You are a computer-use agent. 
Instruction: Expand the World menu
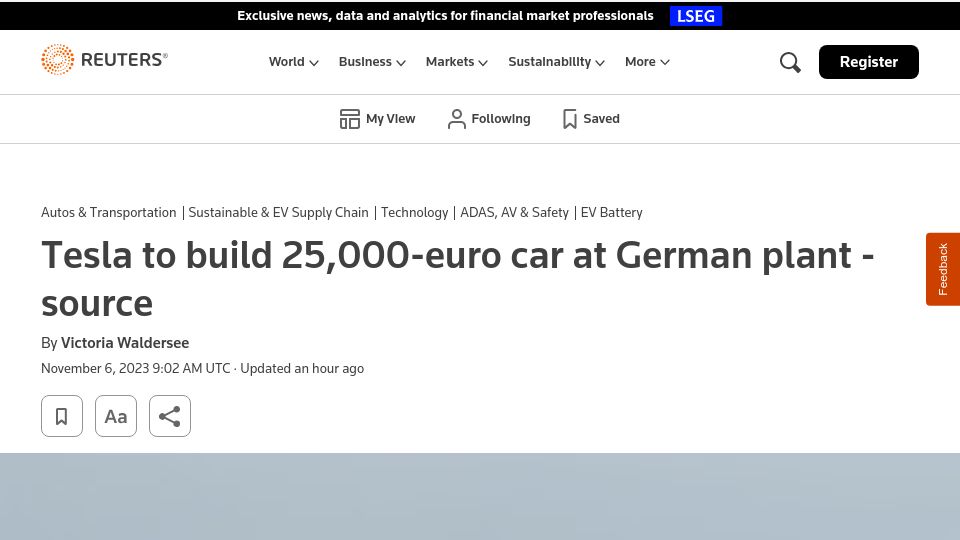click(293, 62)
